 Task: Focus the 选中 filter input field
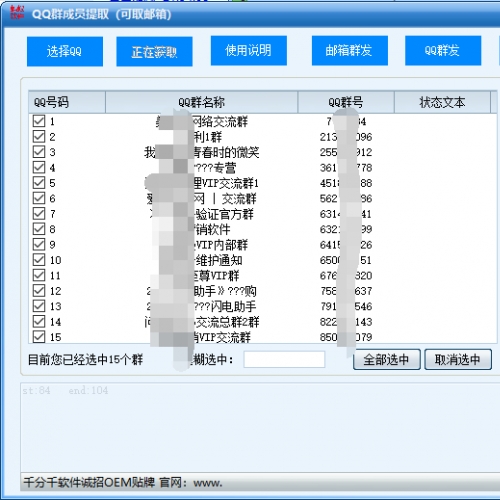coord(284,360)
